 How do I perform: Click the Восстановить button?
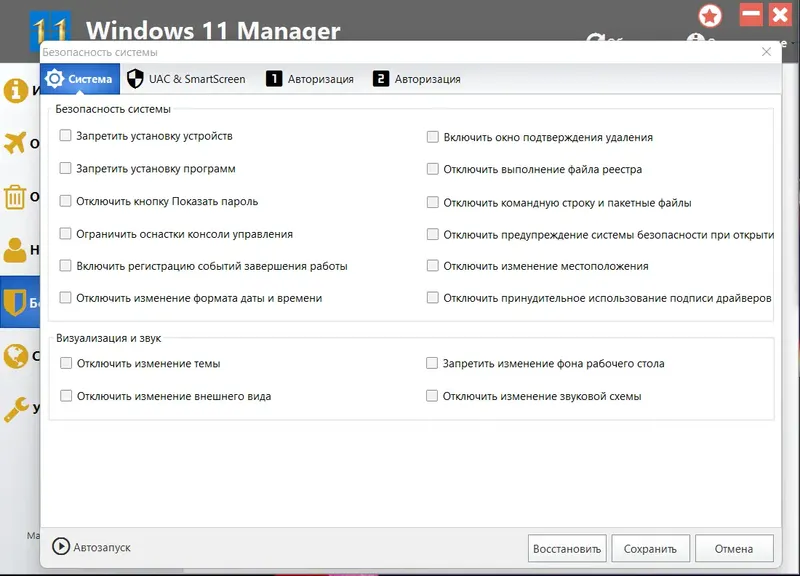tap(567, 548)
